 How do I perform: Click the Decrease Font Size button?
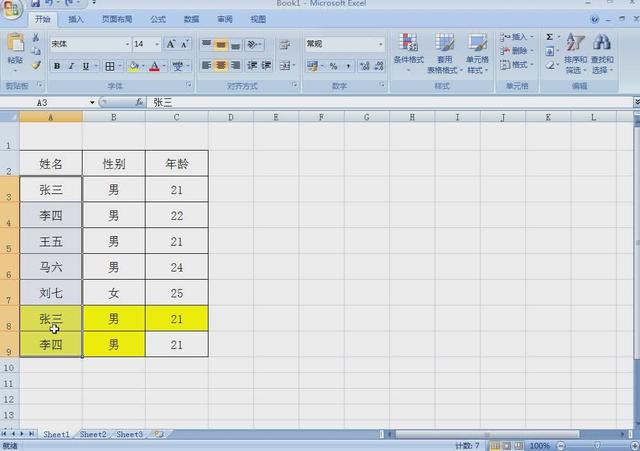pyautogui.click(x=184, y=44)
